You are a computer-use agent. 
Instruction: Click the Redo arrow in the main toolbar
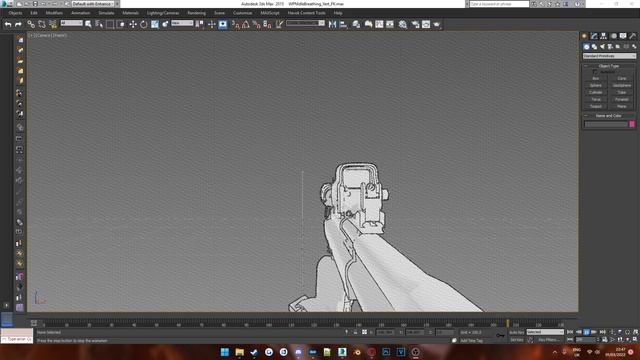click(x=18, y=24)
